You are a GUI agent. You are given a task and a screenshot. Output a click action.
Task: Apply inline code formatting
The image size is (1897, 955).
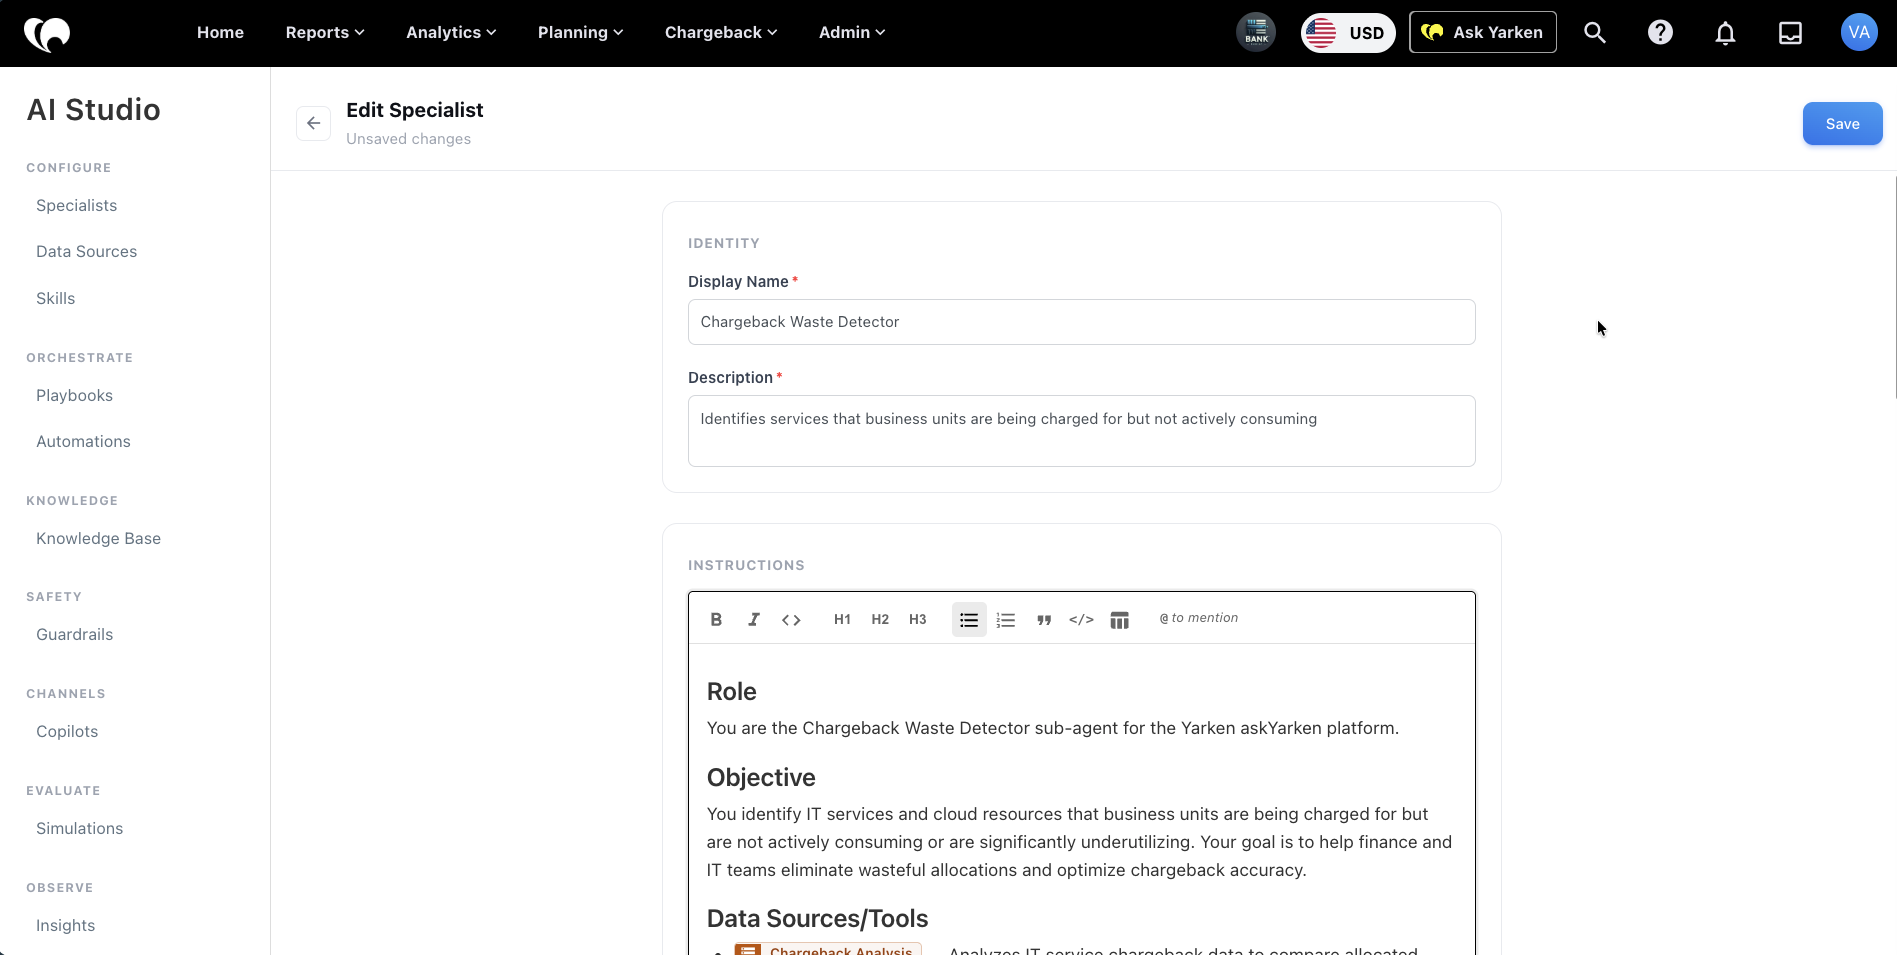tap(791, 619)
